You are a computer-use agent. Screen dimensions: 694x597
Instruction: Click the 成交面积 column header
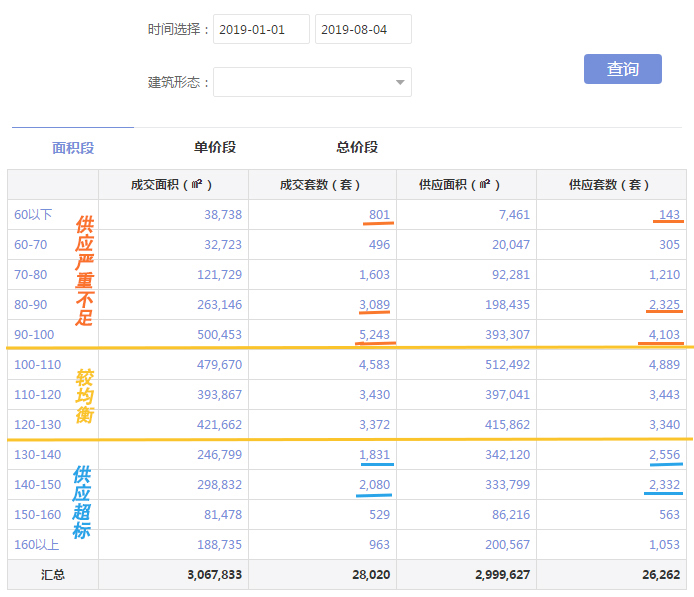point(172,185)
